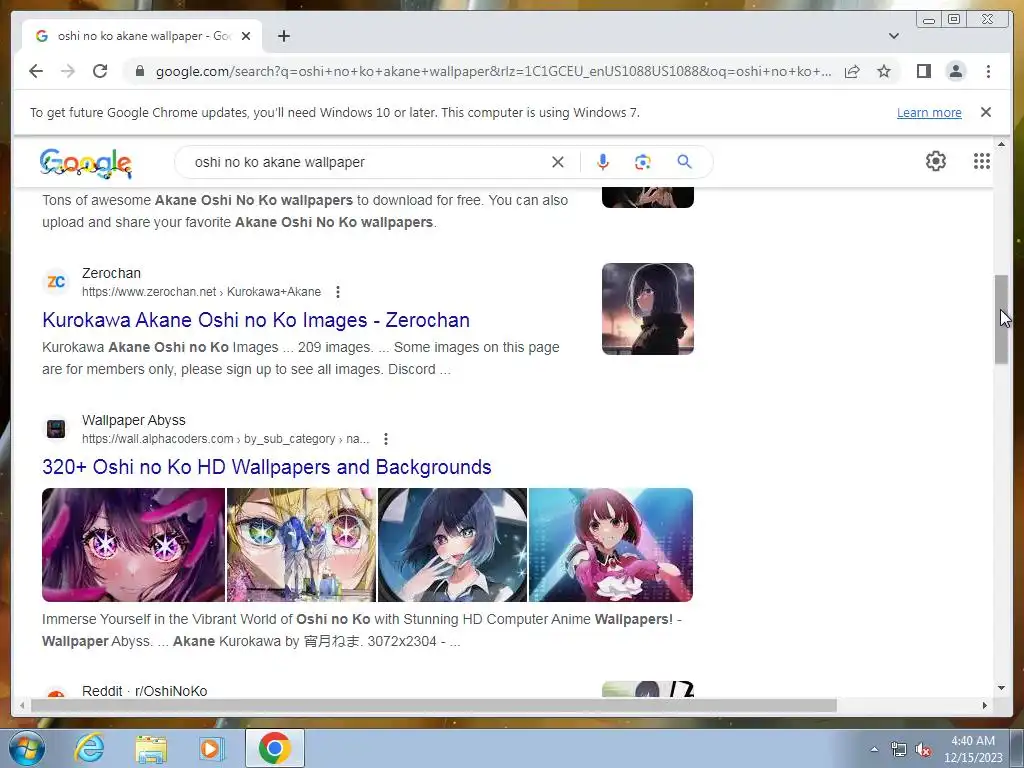The height and width of the screenshot is (768, 1024).
Task: Open the network tray icon
Action: (899, 750)
